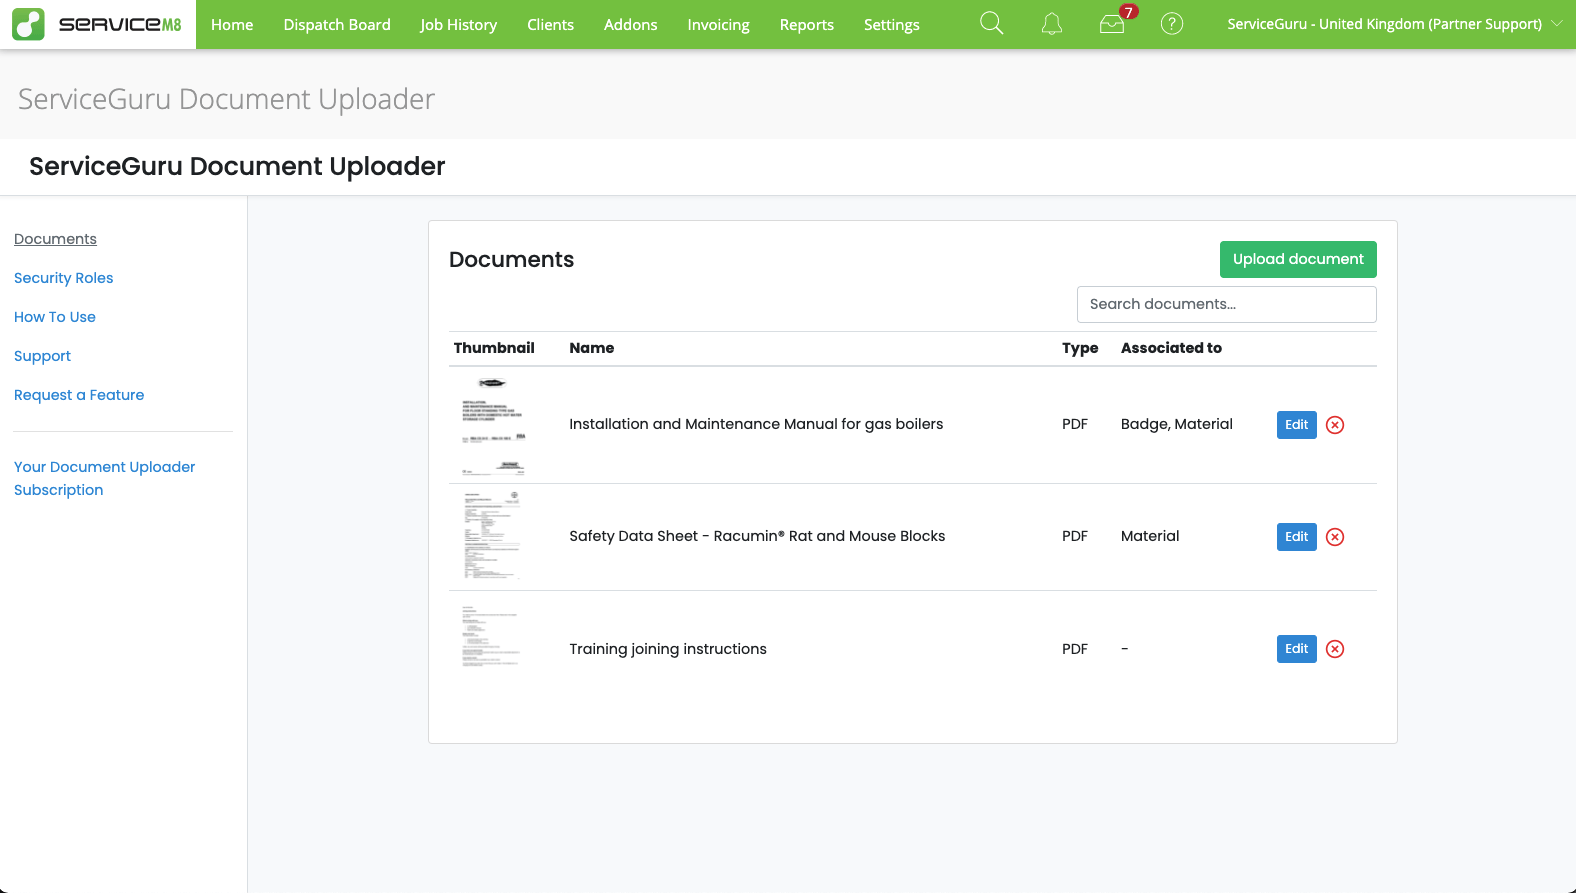The image size is (1576, 893).
Task: Open the Training joining instructions thumbnail
Action: coord(491,636)
